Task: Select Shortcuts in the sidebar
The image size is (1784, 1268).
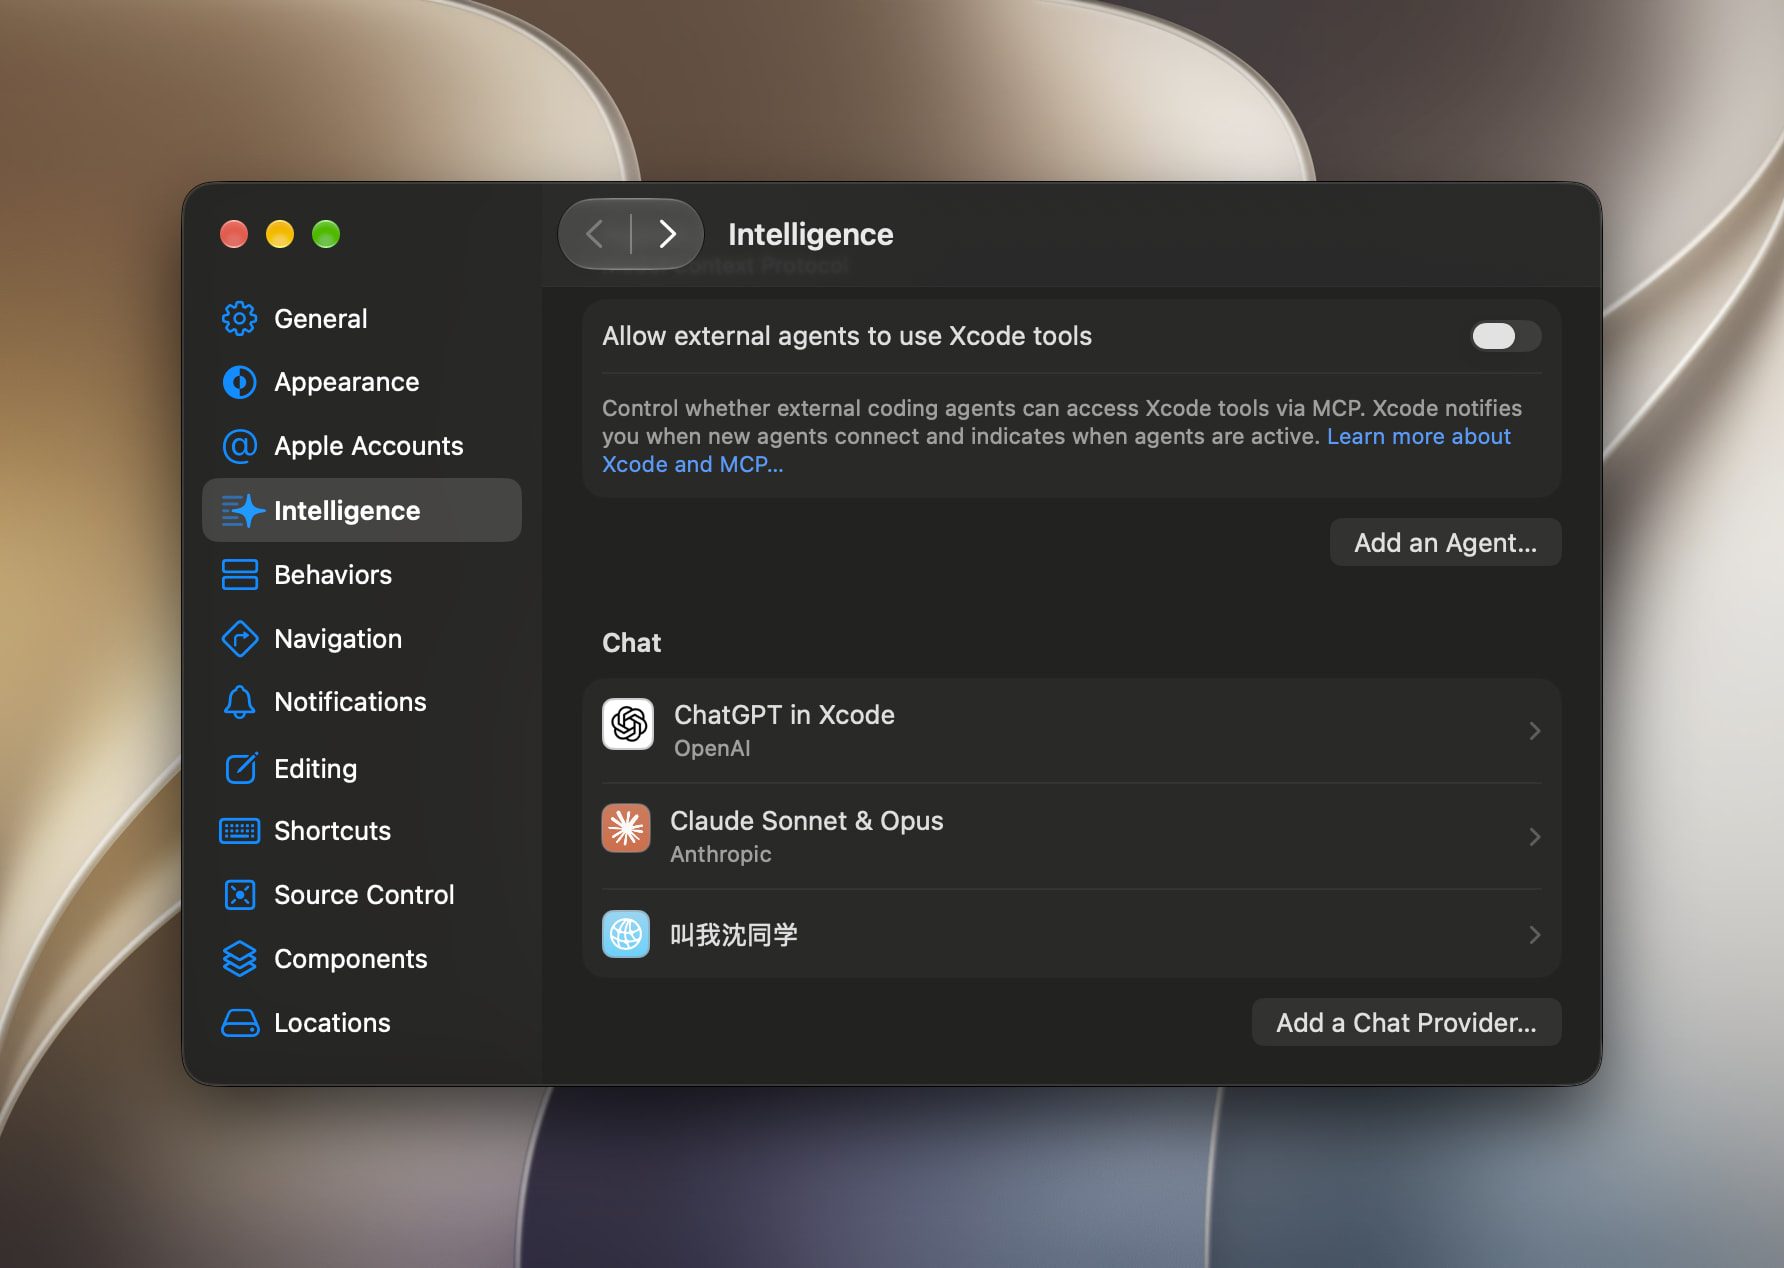Action: tap(362, 830)
